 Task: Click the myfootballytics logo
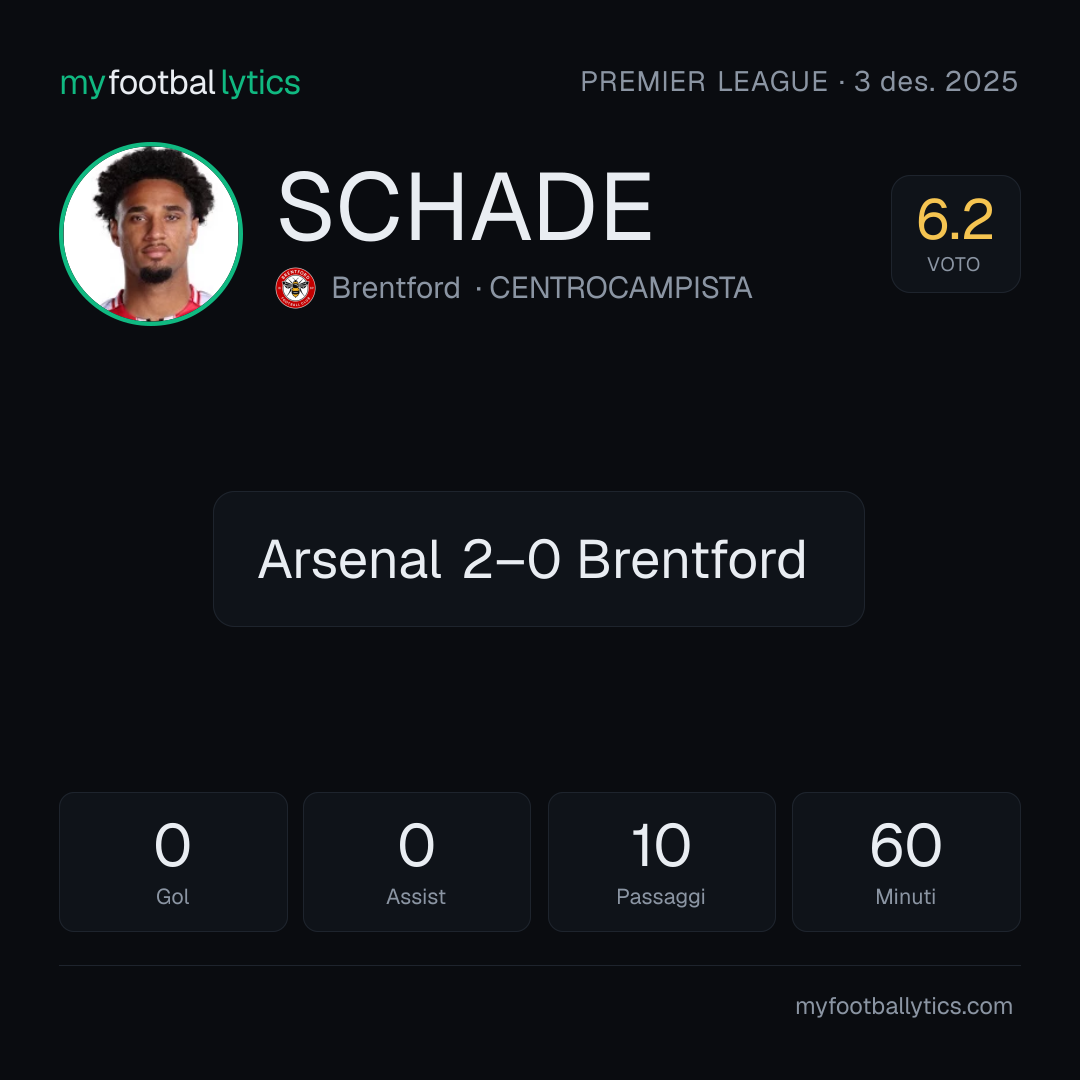click(x=180, y=83)
